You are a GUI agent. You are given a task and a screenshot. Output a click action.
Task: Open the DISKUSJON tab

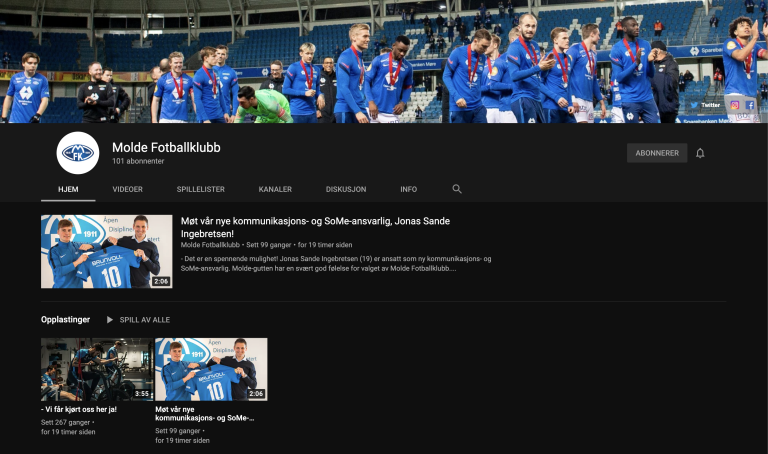pos(346,189)
